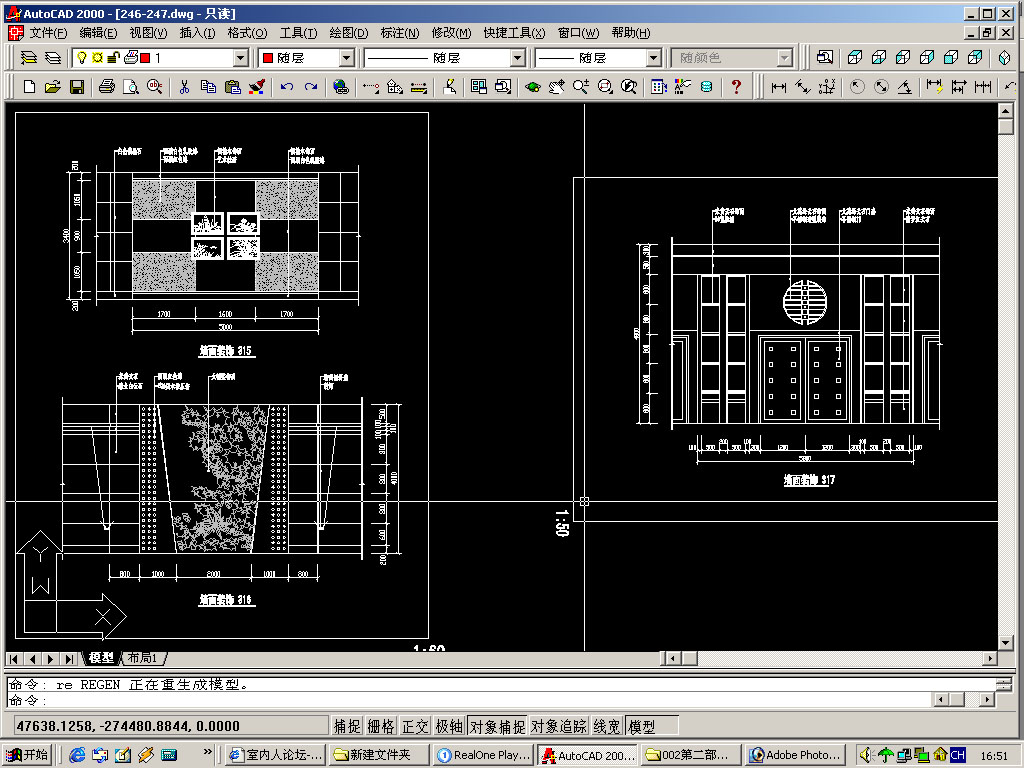Image resolution: width=1024 pixels, height=768 pixels.
Task: Click the Aligned Dimension icon
Action: [x=803, y=86]
